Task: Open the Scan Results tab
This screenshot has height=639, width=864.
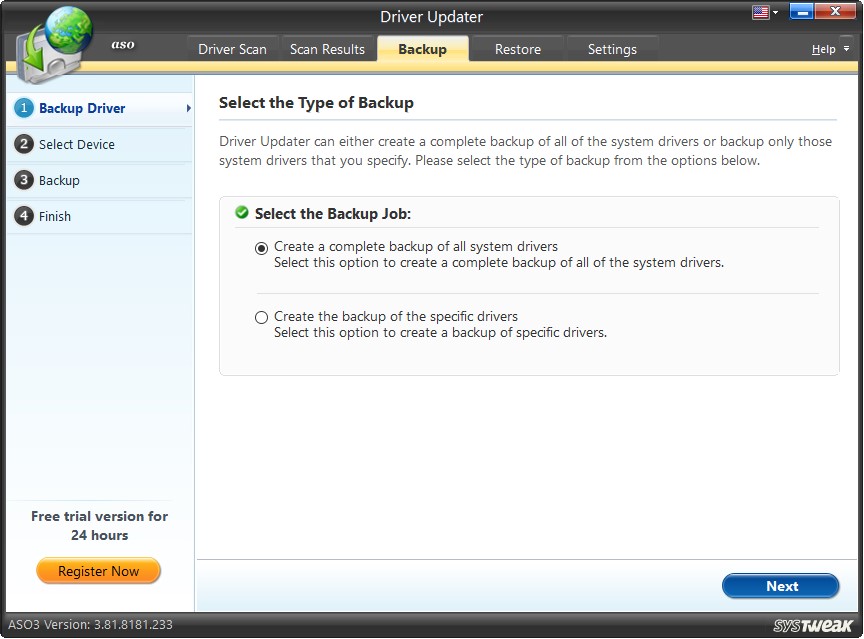Action: (x=328, y=48)
